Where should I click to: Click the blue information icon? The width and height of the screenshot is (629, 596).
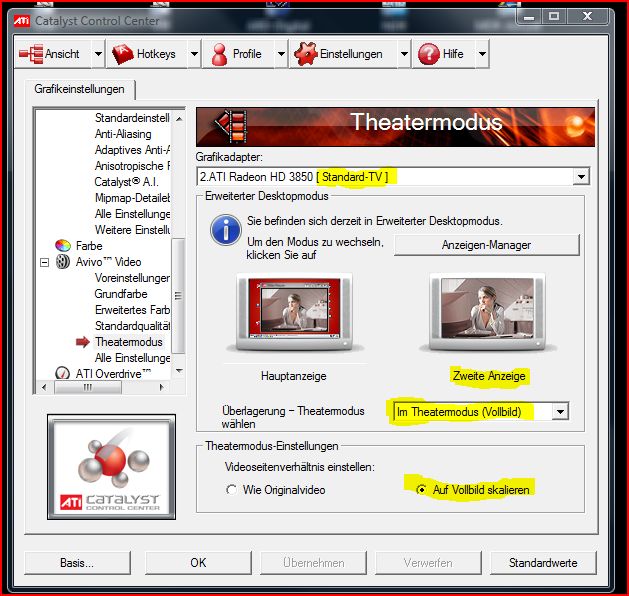(225, 230)
